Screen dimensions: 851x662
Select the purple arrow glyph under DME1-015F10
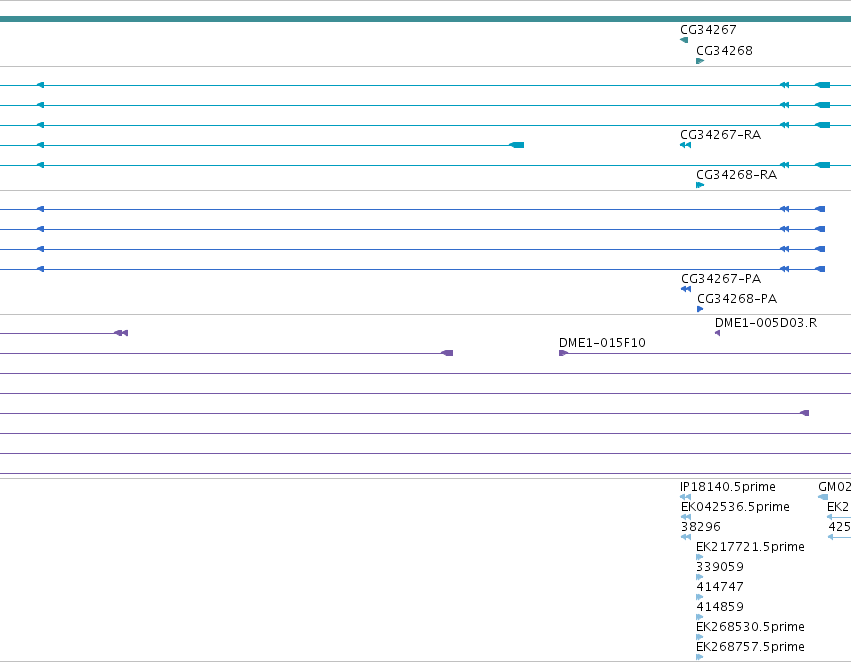[x=563, y=353]
